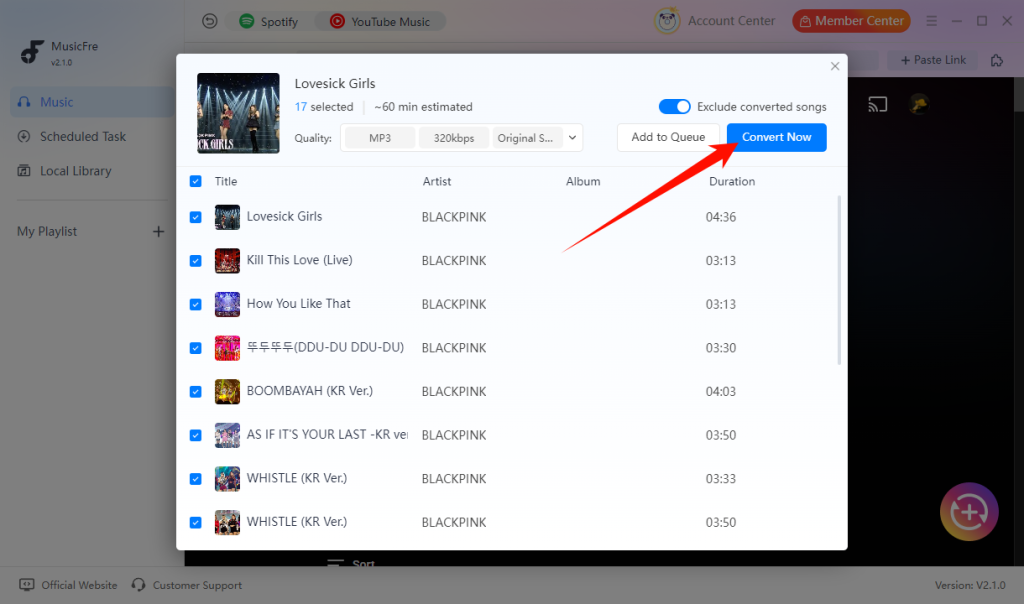Select the MP3 format option
1024x604 pixels.
[x=380, y=138]
